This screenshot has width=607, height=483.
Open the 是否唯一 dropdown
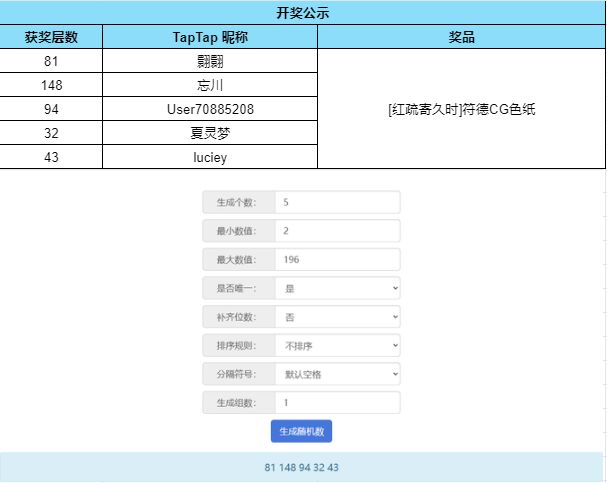point(338,288)
